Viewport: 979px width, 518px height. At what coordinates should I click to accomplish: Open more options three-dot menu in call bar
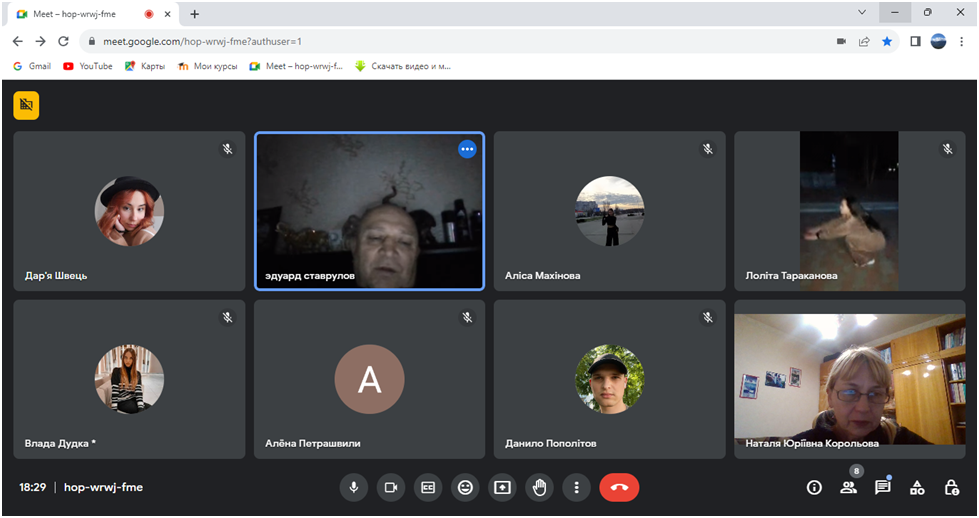click(576, 487)
